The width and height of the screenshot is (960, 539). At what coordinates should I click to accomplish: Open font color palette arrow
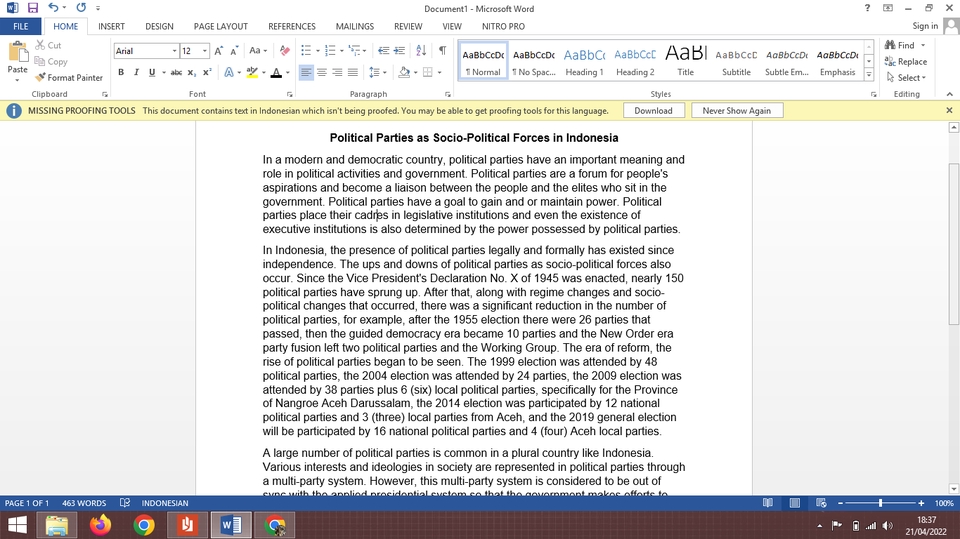click(x=288, y=72)
